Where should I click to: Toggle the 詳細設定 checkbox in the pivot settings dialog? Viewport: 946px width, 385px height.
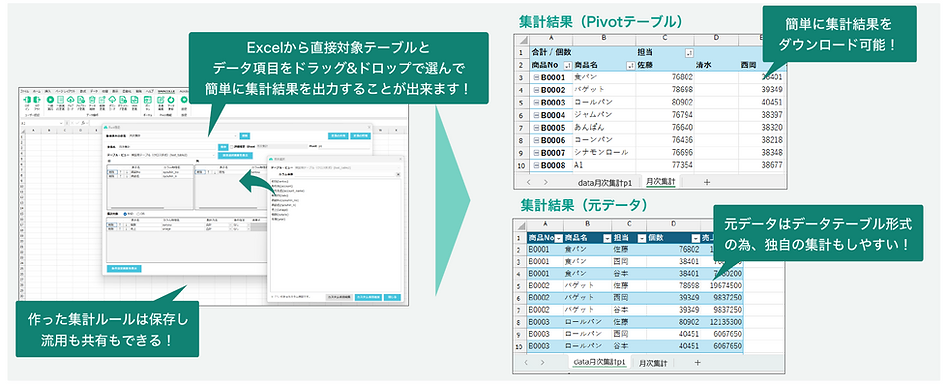(232, 146)
